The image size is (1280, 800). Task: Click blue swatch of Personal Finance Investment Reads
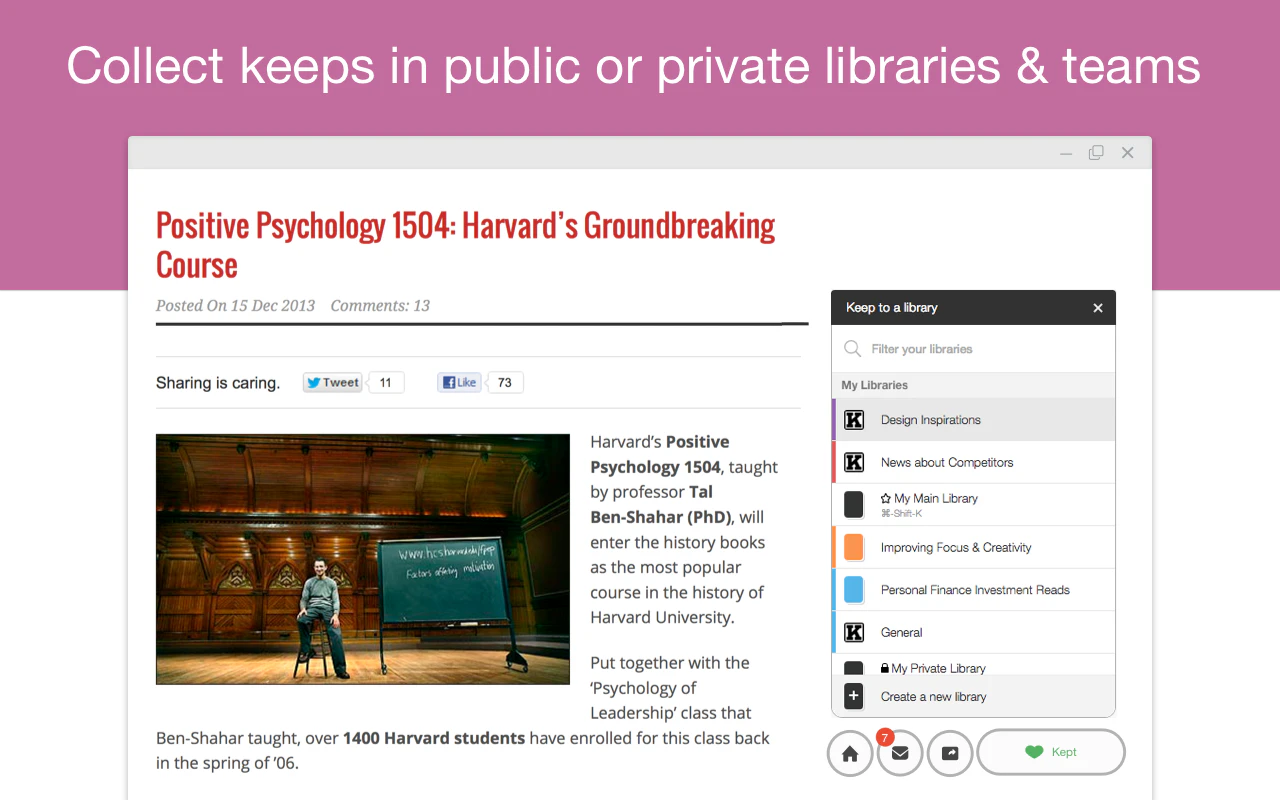[x=854, y=590]
